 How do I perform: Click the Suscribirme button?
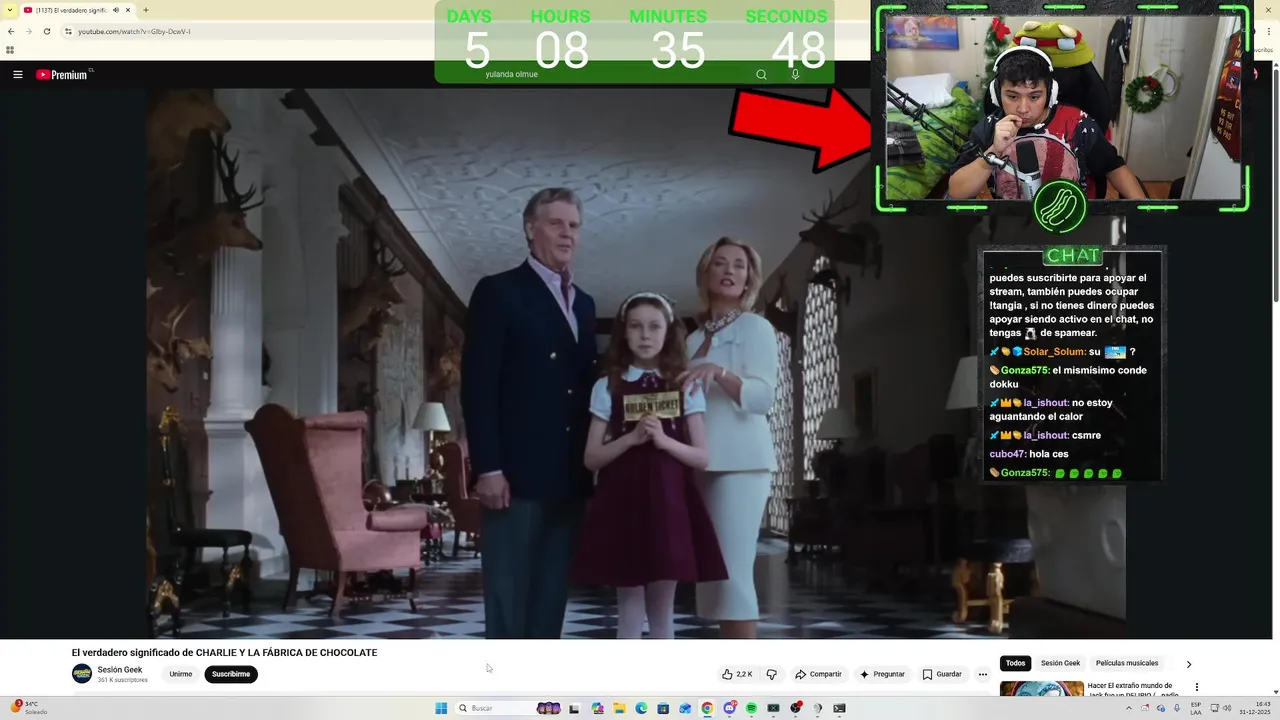[231, 674]
